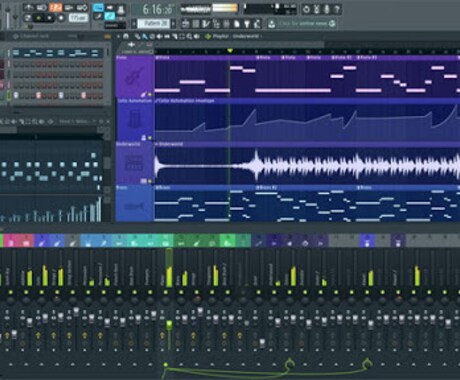Image resolution: width=460 pixels, height=380 pixels.
Task: Click the funnel-shaped icon in shortcut toolbar
Action: pyautogui.click(x=247, y=24)
